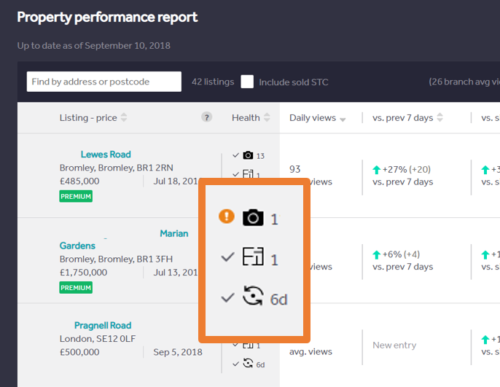Image resolution: width=500 pixels, height=387 pixels.
Task: Click last-updated refresh icon in Pragnell Road row
Action: pyautogui.click(x=248, y=363)
